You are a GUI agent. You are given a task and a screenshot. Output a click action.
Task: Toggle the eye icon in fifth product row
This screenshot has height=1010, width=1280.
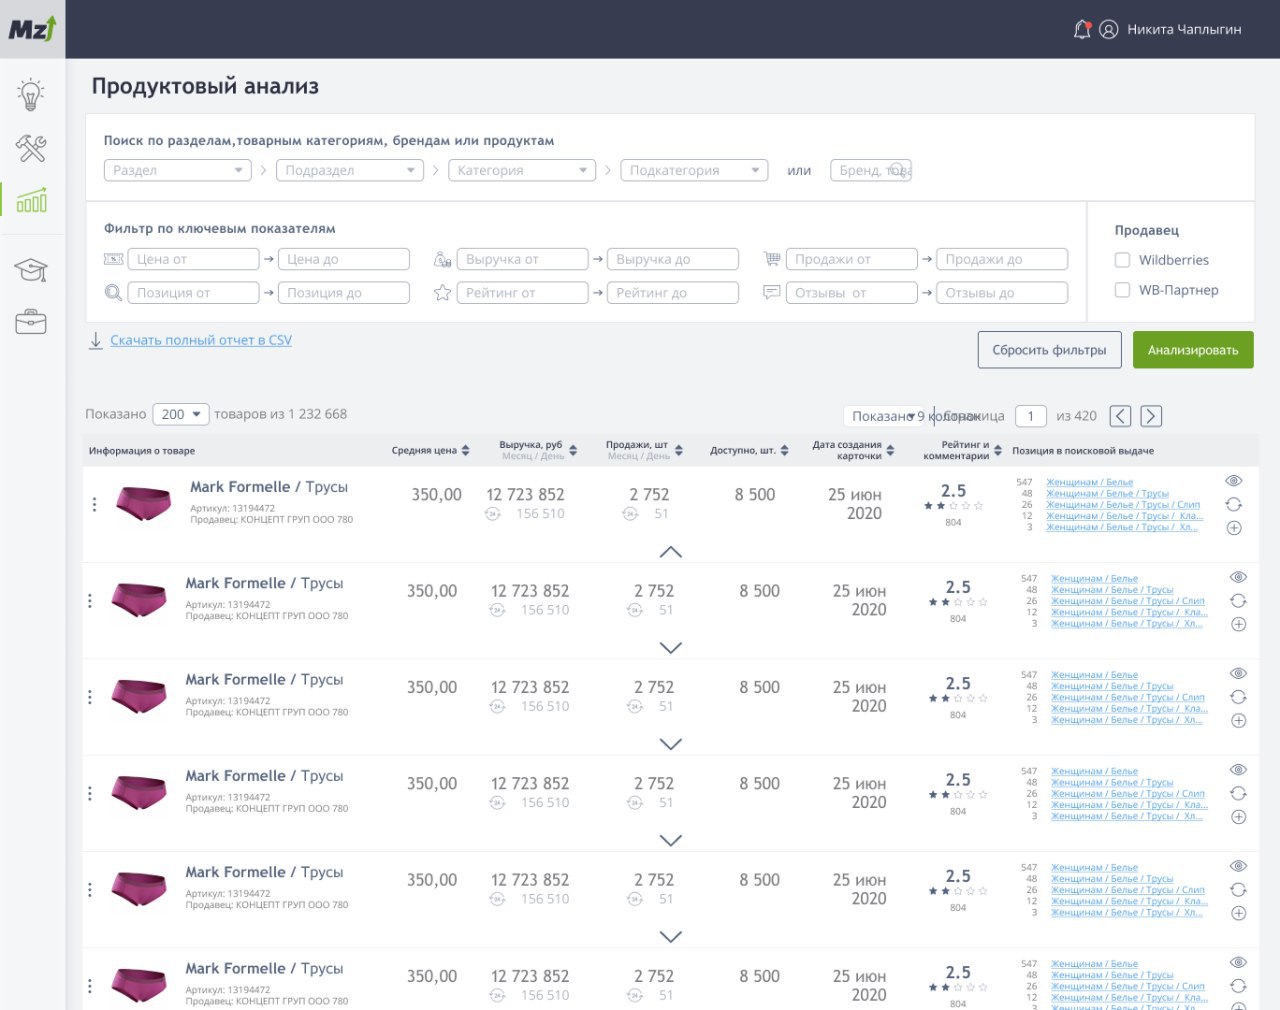[x=1238, y=866]
